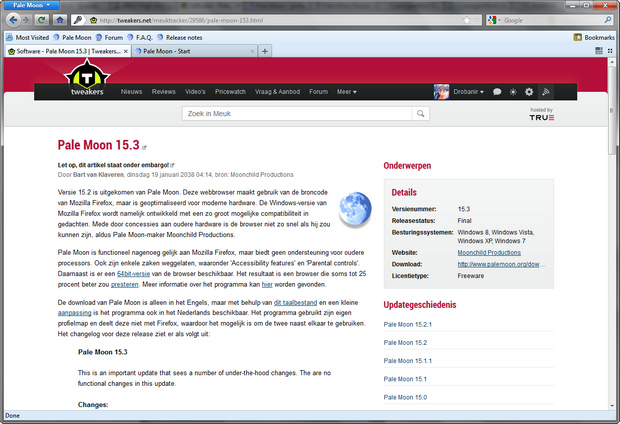Expand the Drobanir user dropdown
620x424 pixels.
coord(468,92)
